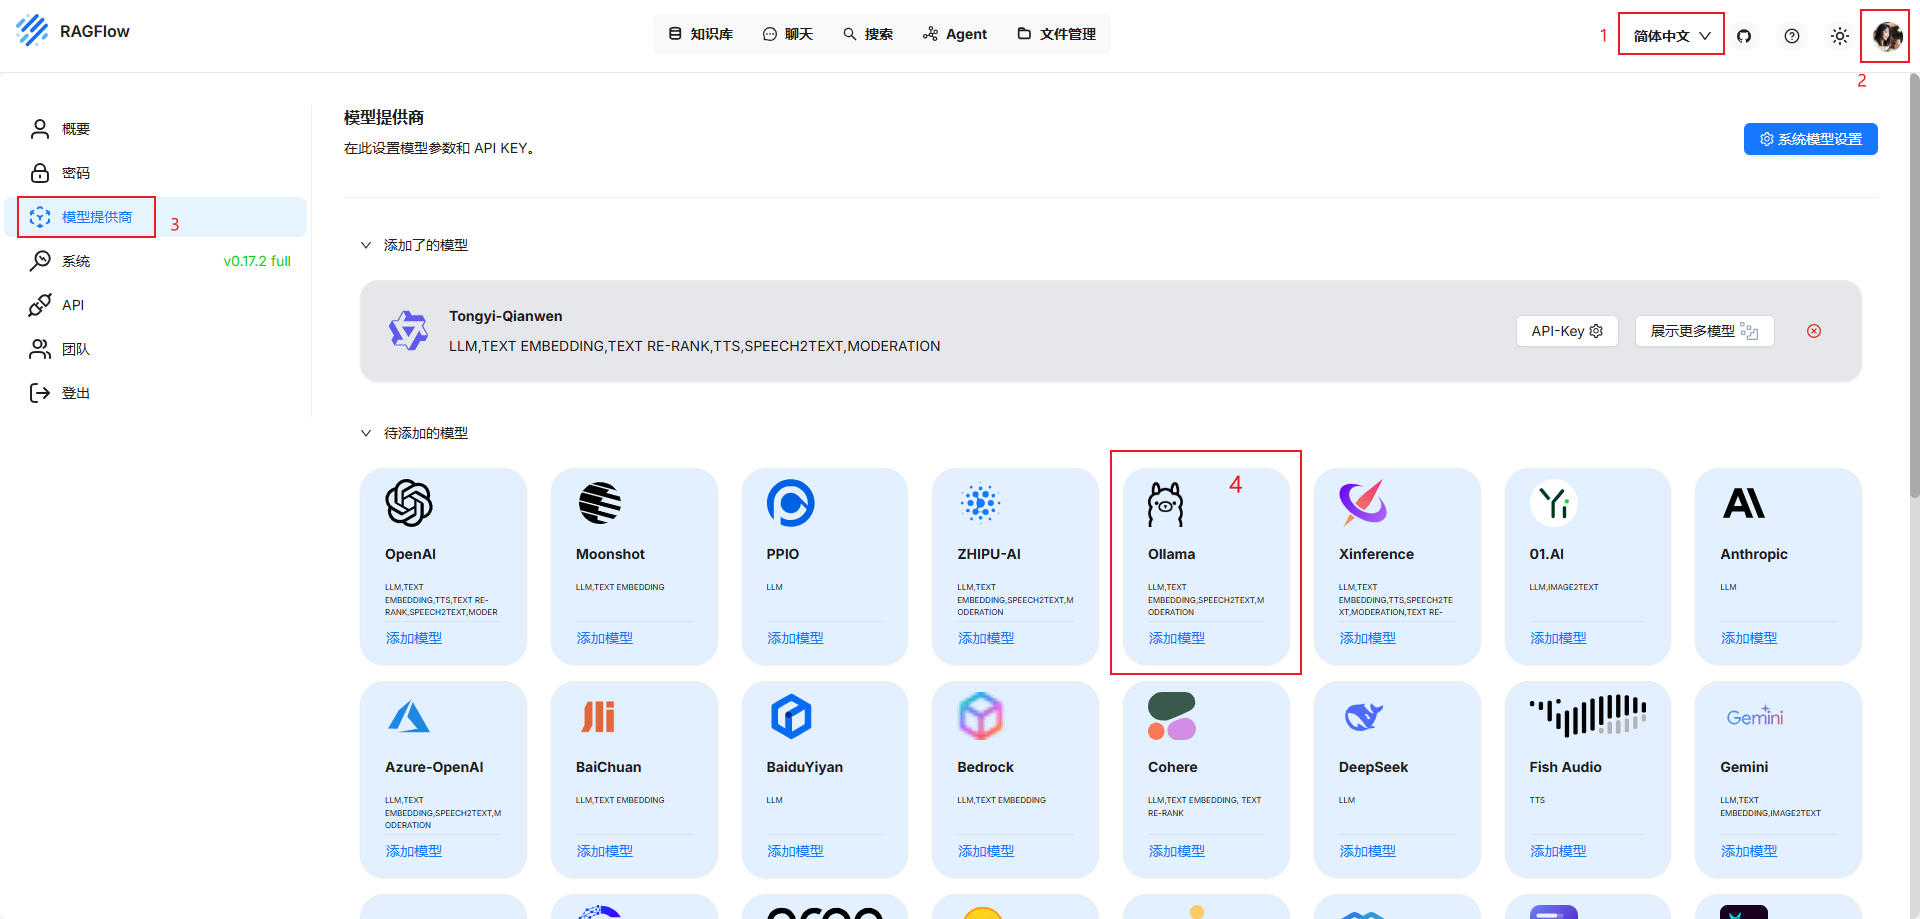Screen dimensions: 1920x919
Task: Collapse the 待添加的模型 section
Action: (366, 433)
